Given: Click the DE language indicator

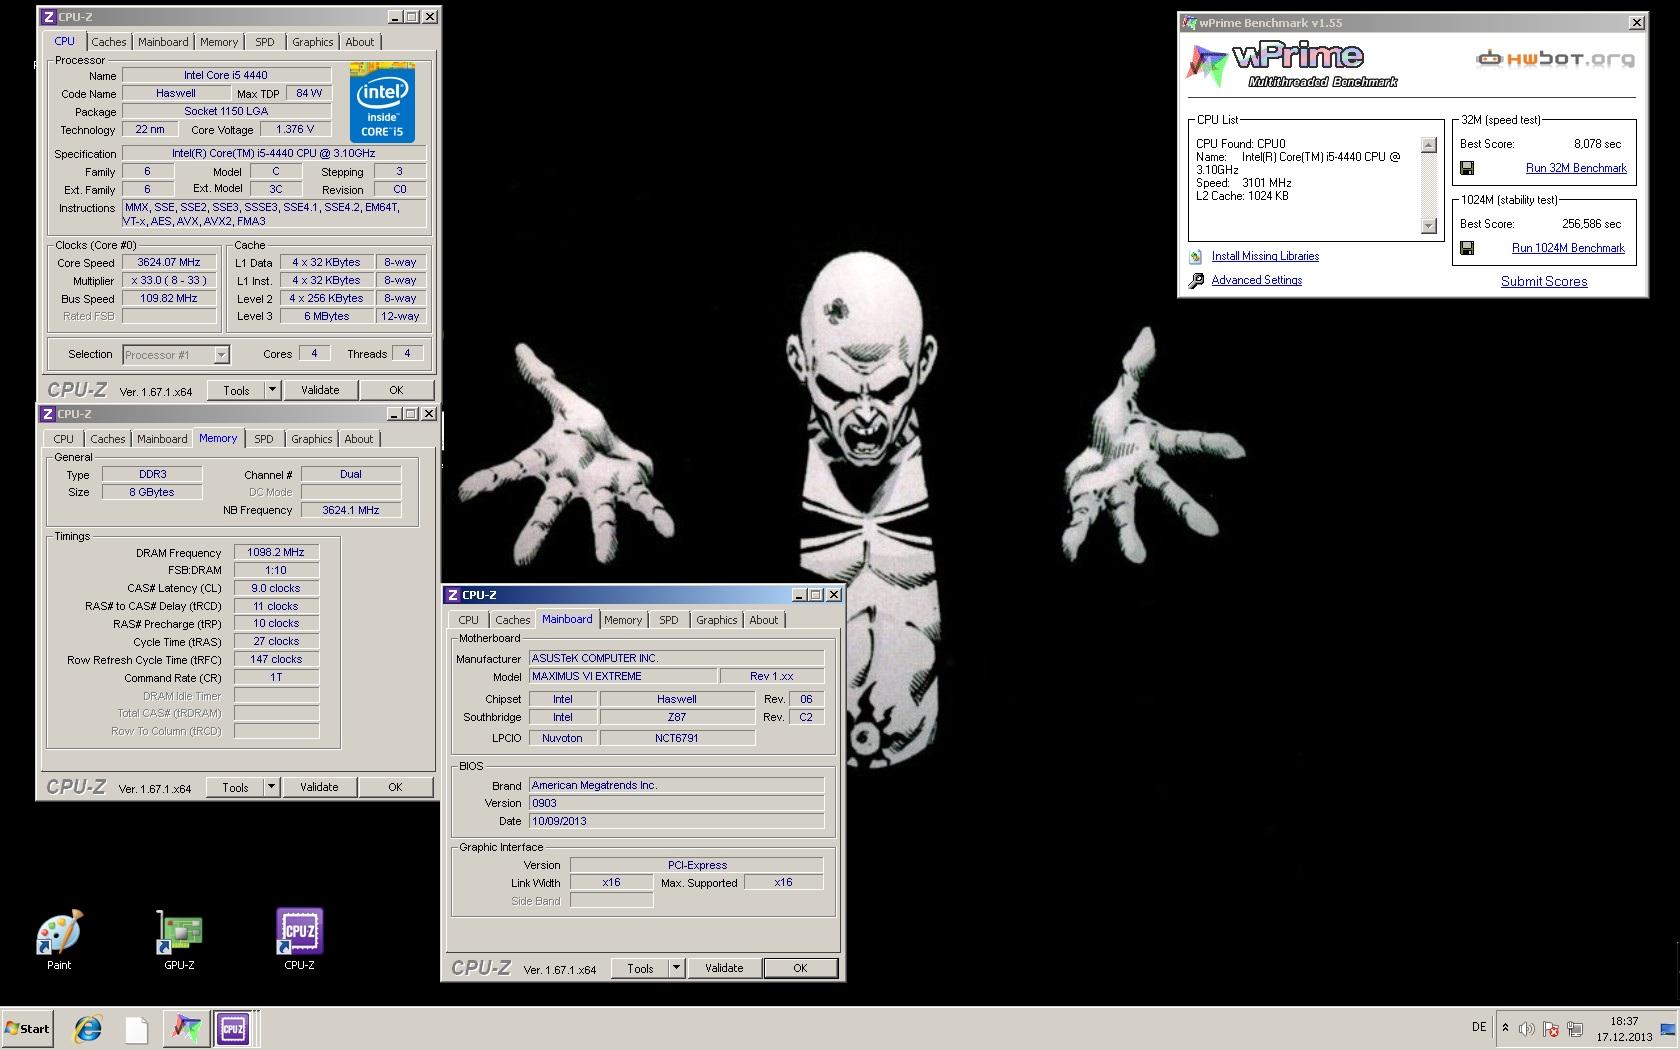Looking at the screenshot, I should point(1479,1027).
